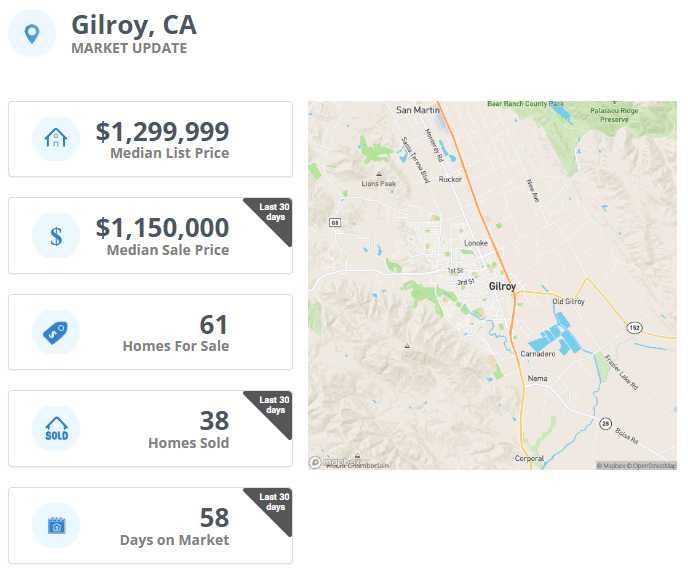The width and height of the screenshot is (688, 575).
Task: Click the dollar sign icon for Median Sale Price
Action: 56,236
